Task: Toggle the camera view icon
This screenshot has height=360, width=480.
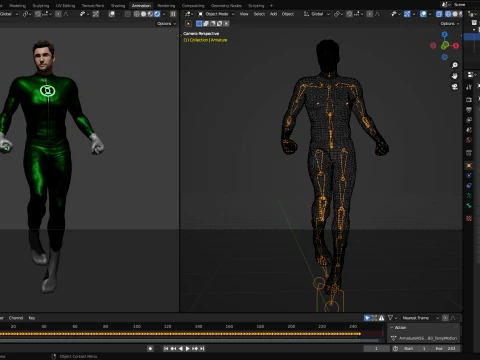Action: click(455, 87)
